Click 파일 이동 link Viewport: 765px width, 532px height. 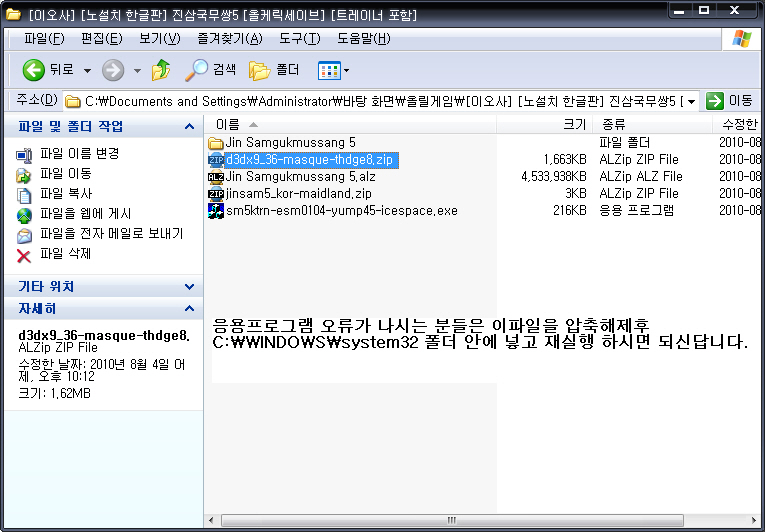pyautogui.click(x=66, y=174)
